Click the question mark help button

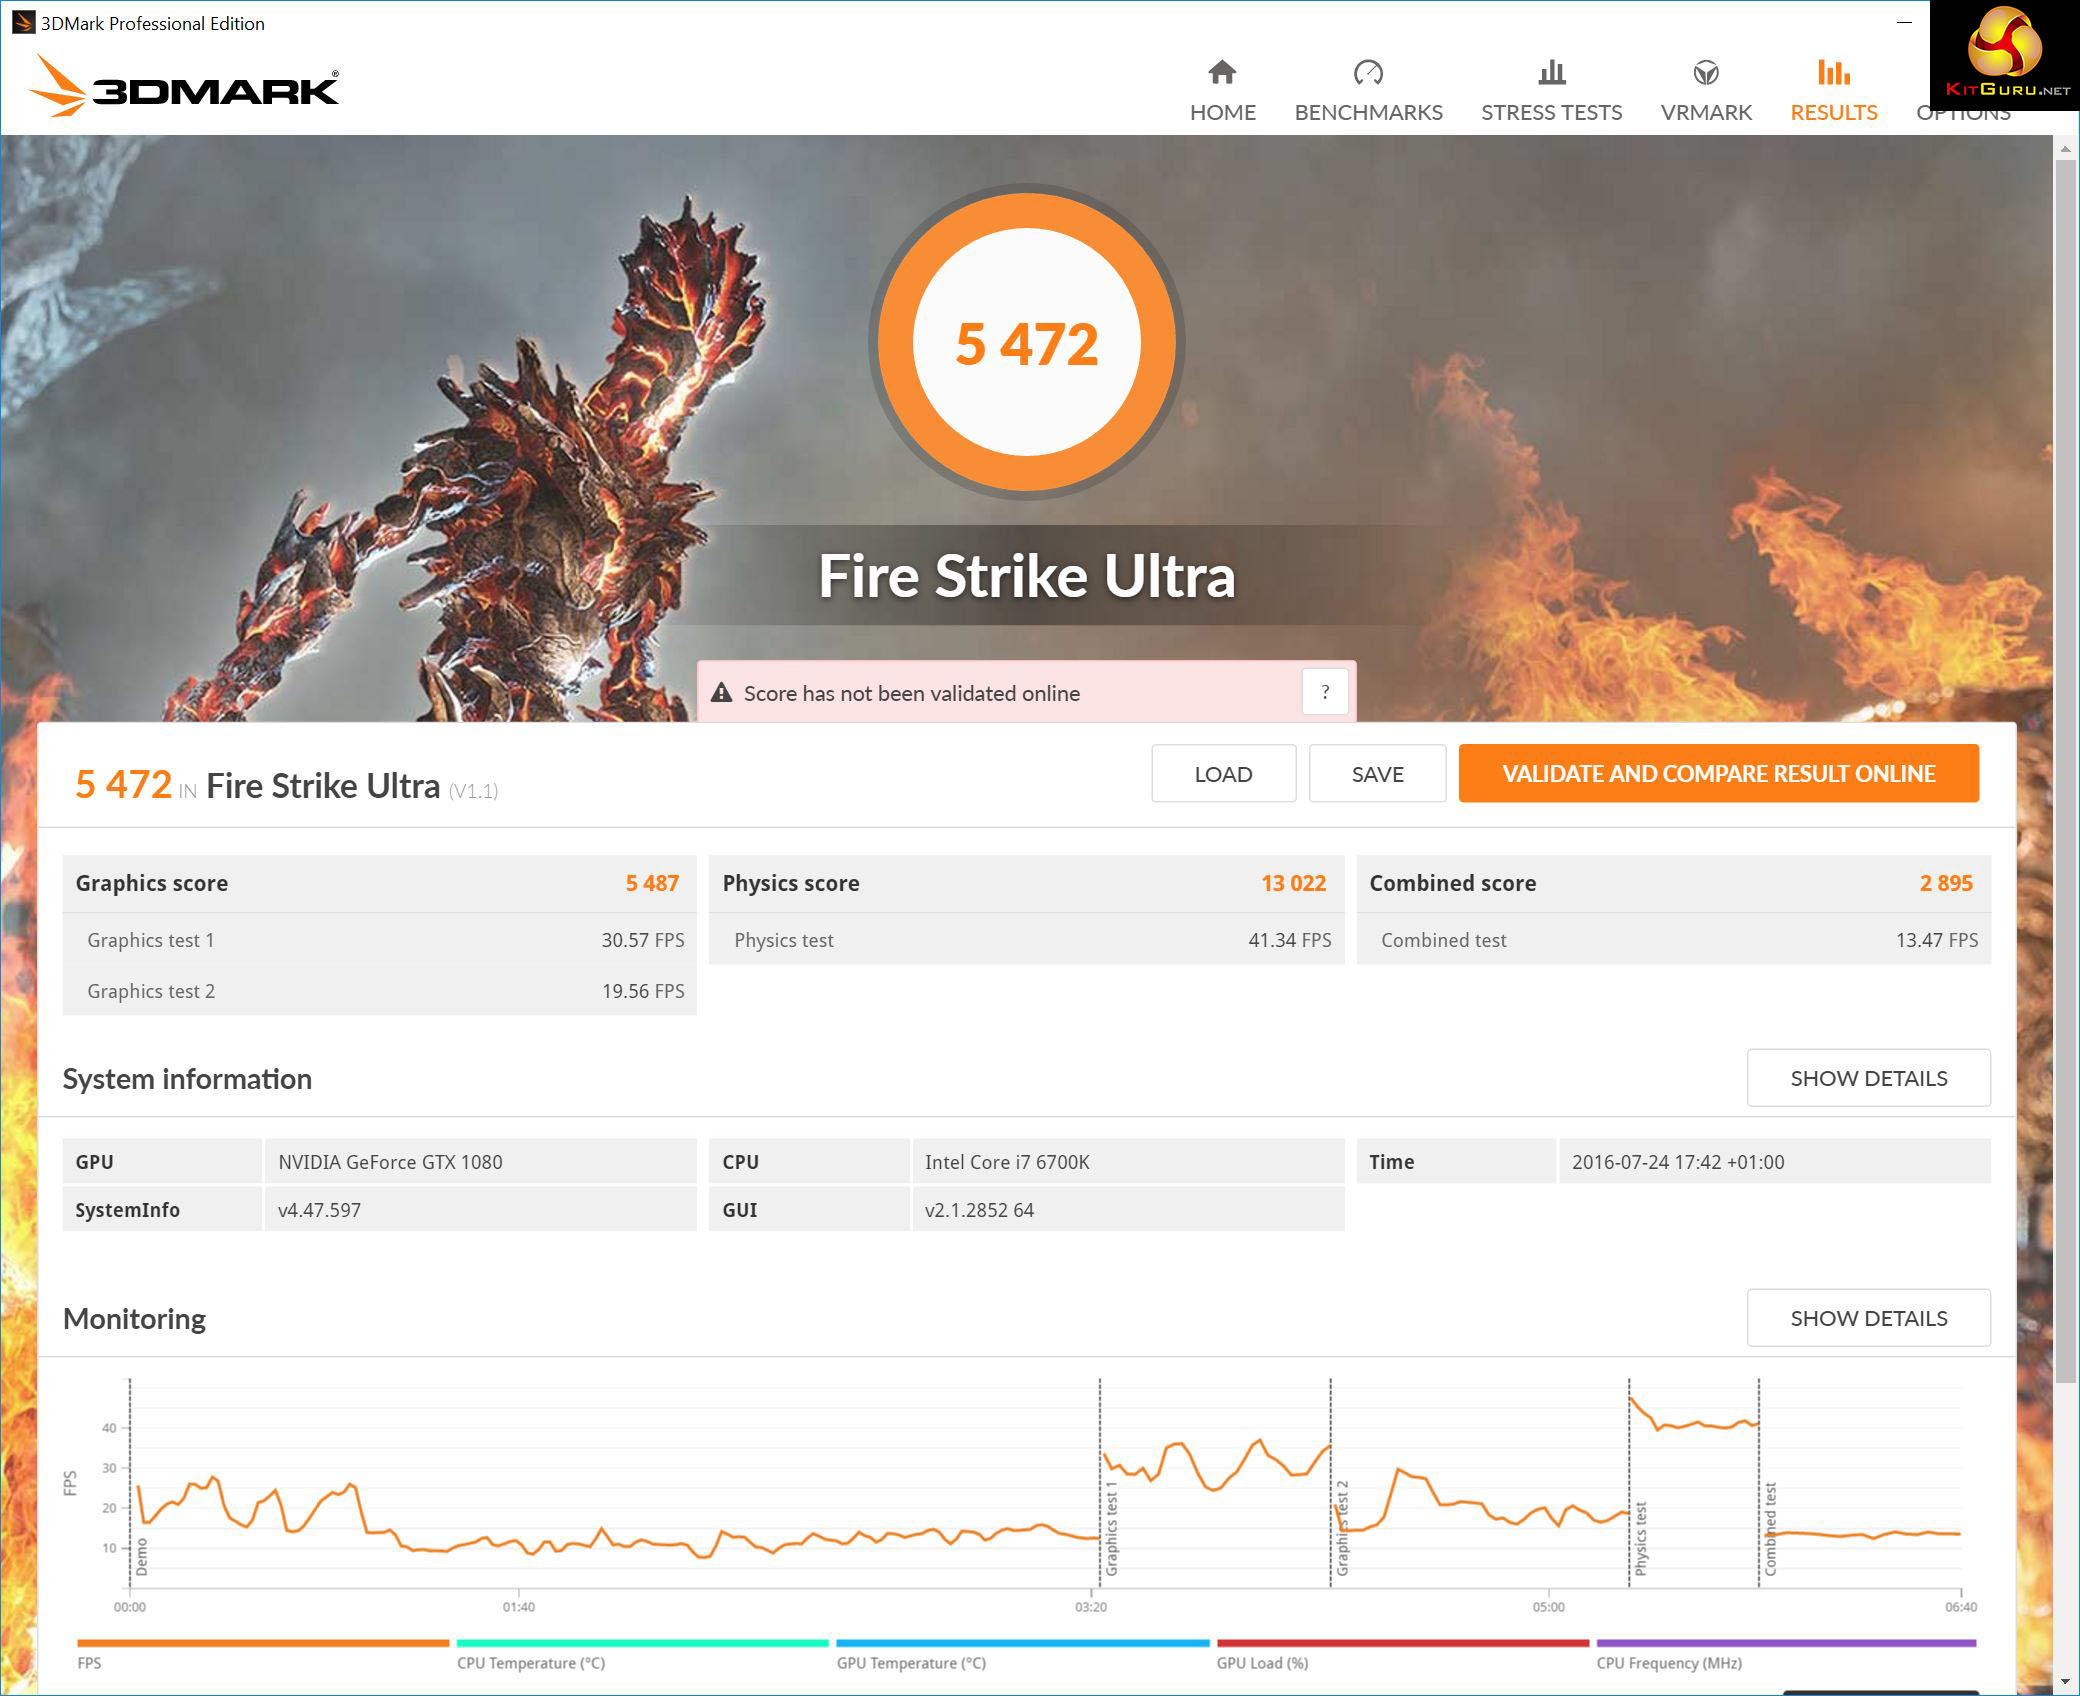click(1325, 692)
